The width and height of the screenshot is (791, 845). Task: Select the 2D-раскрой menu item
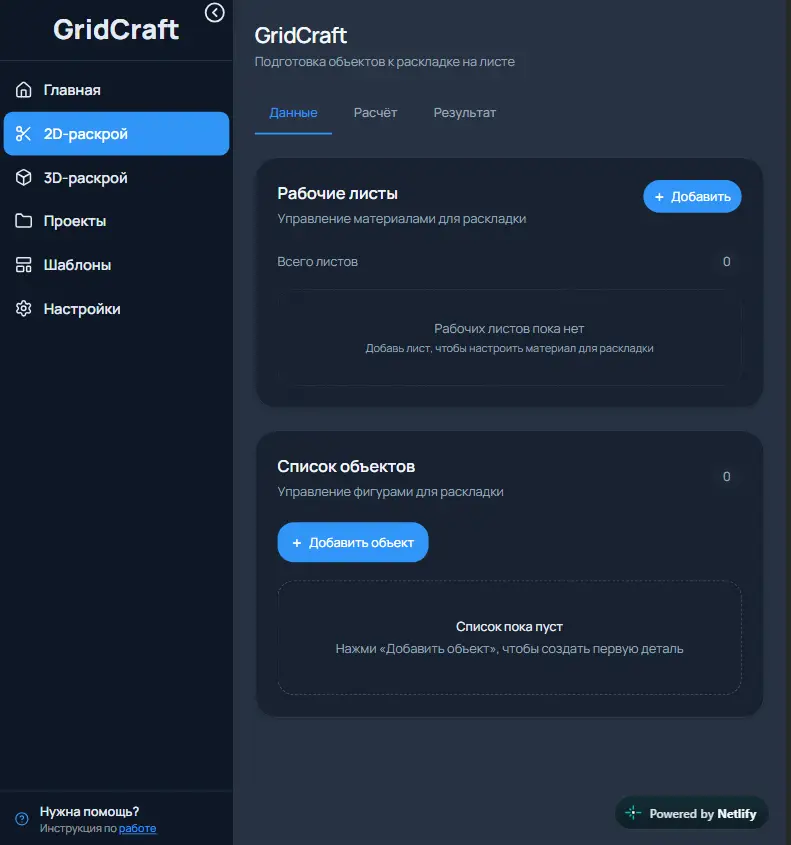(x=116, y=134)
